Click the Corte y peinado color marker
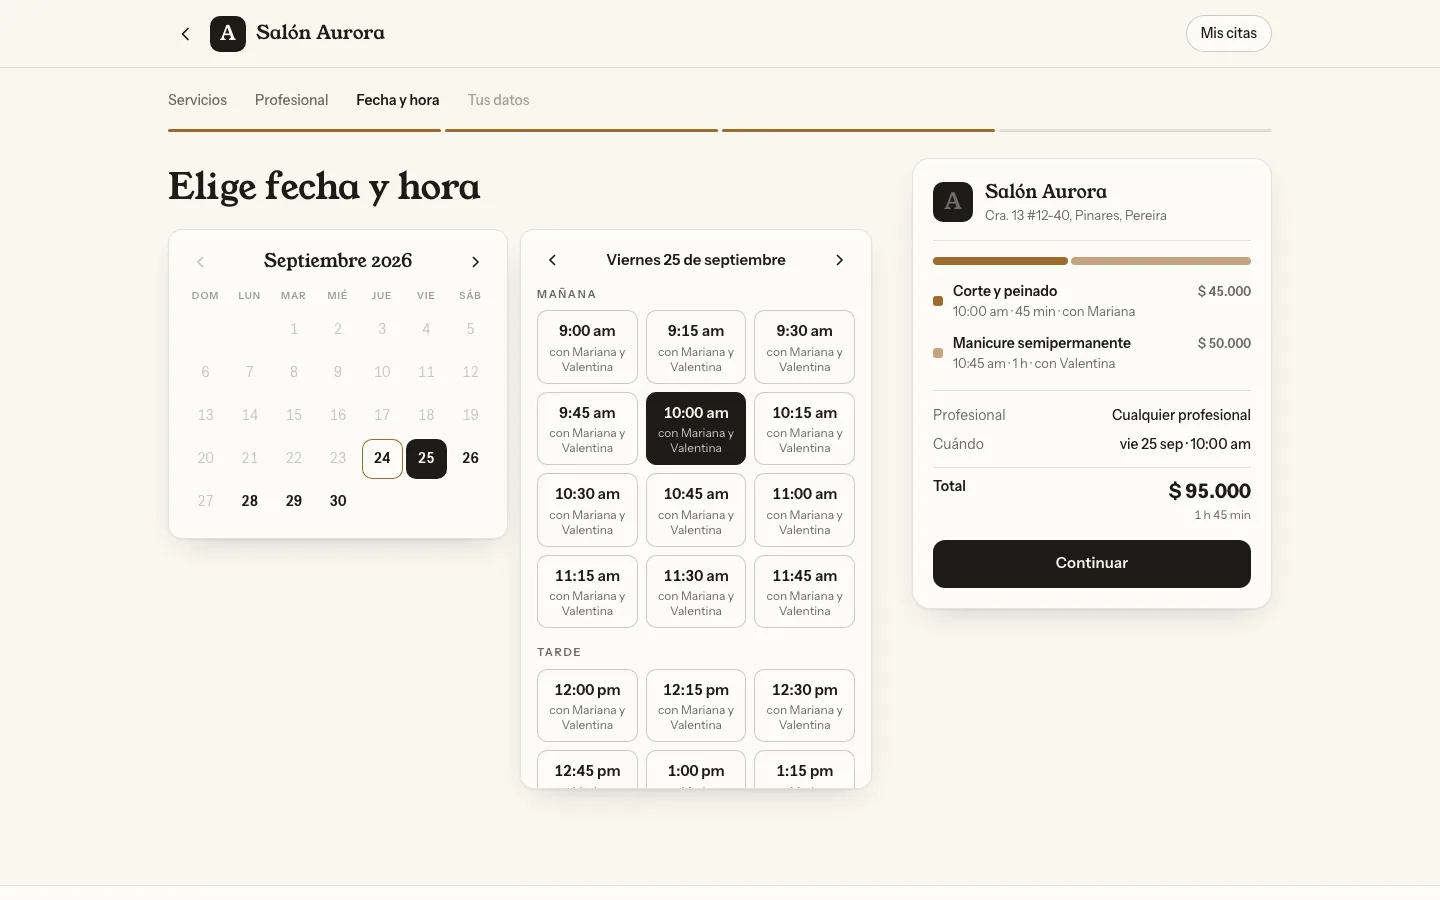 [x=938, y=301]
